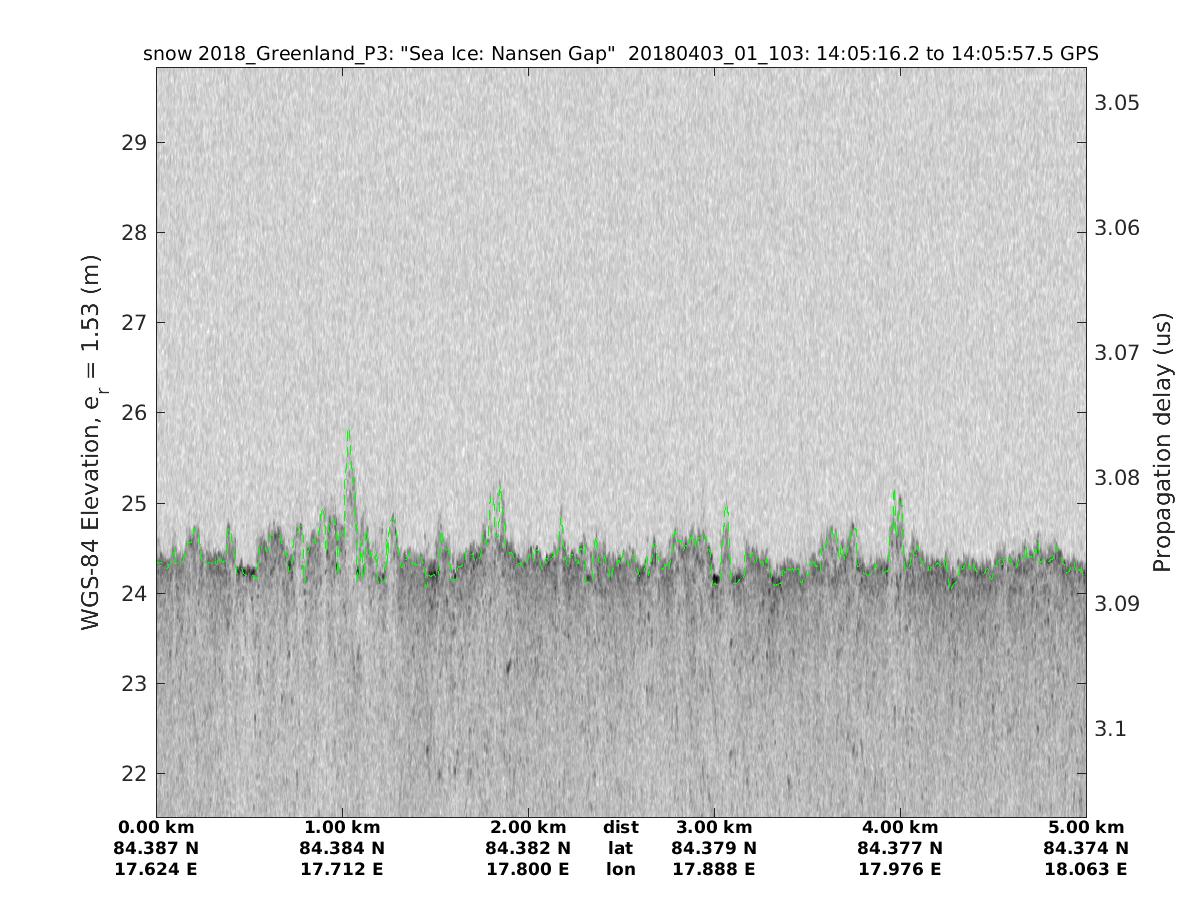This screenshot has width=1200, height=900.
Task: Click the 22 elevation tick label
Action: click(133, 774)
